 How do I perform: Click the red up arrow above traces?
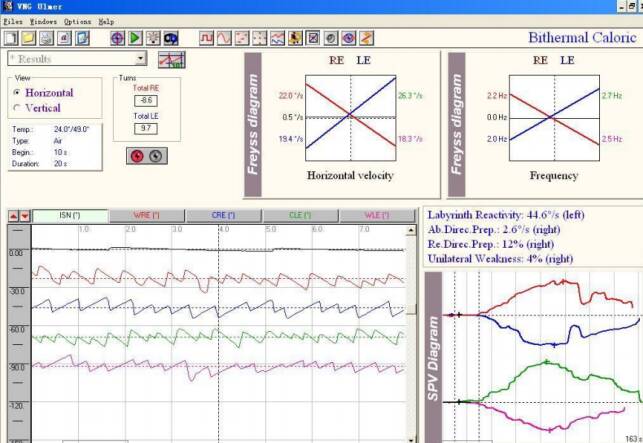[12, 216]
